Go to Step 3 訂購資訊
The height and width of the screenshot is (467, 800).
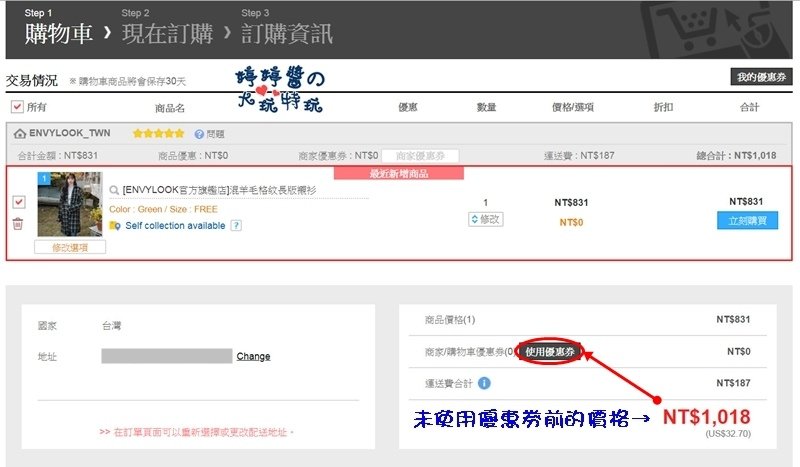pos(287,28)
